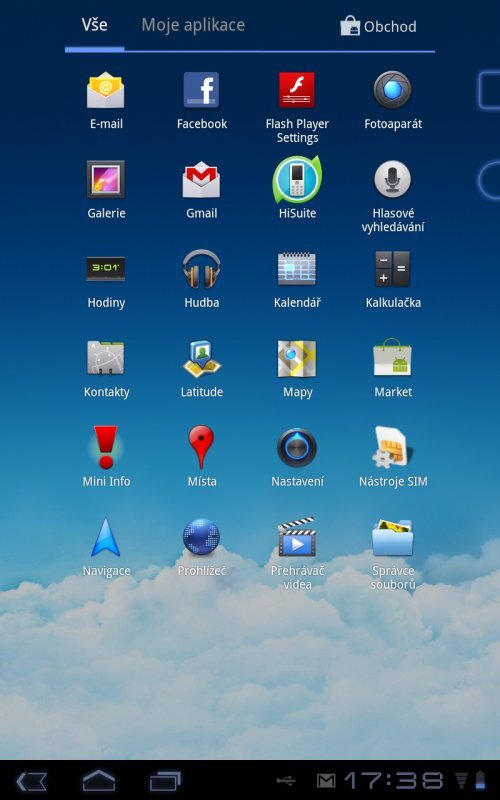500x800 pixels.
Task: Open the Hodiny clock app
Action: coord(106,268)
